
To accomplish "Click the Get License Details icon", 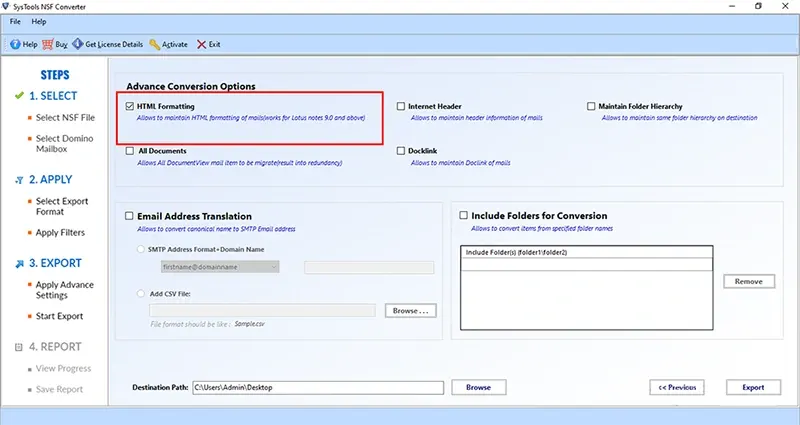I will (78, 44).
